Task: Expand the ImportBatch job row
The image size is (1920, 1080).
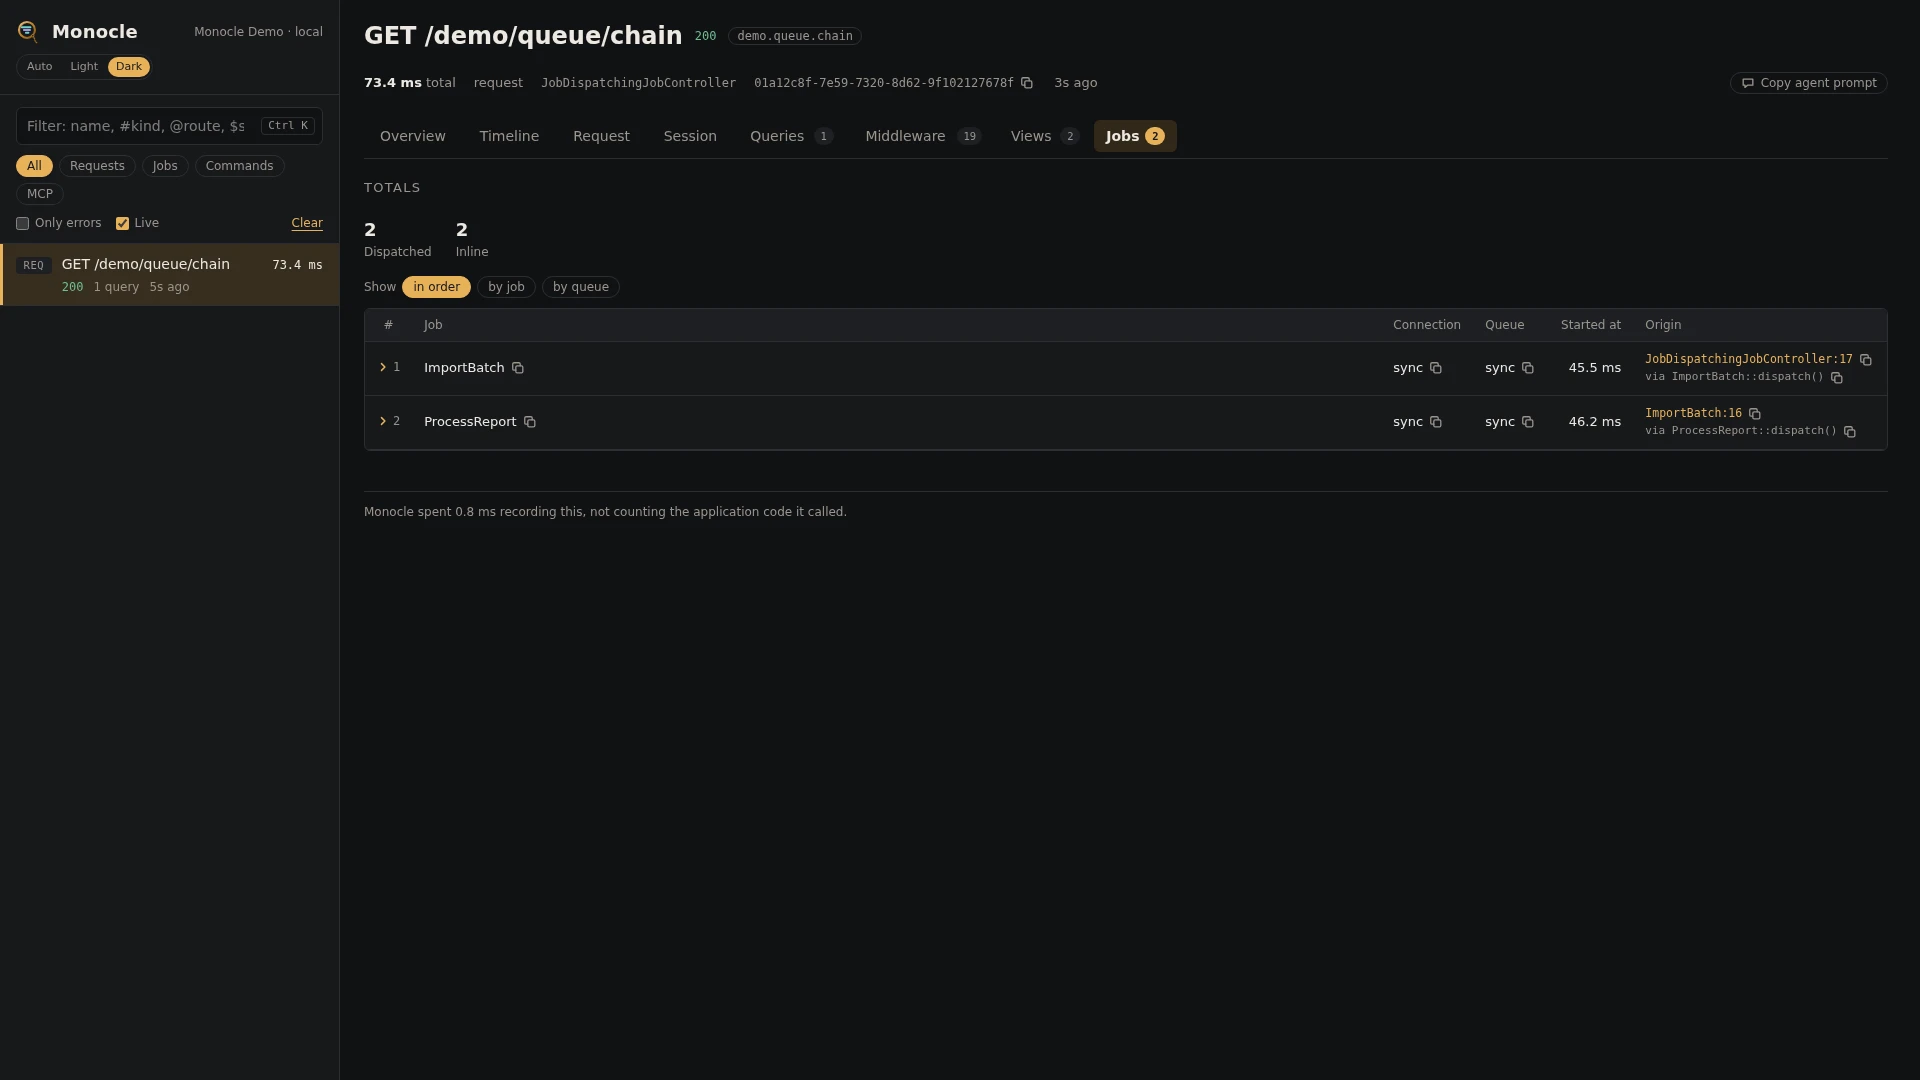Action: point(383,368)
